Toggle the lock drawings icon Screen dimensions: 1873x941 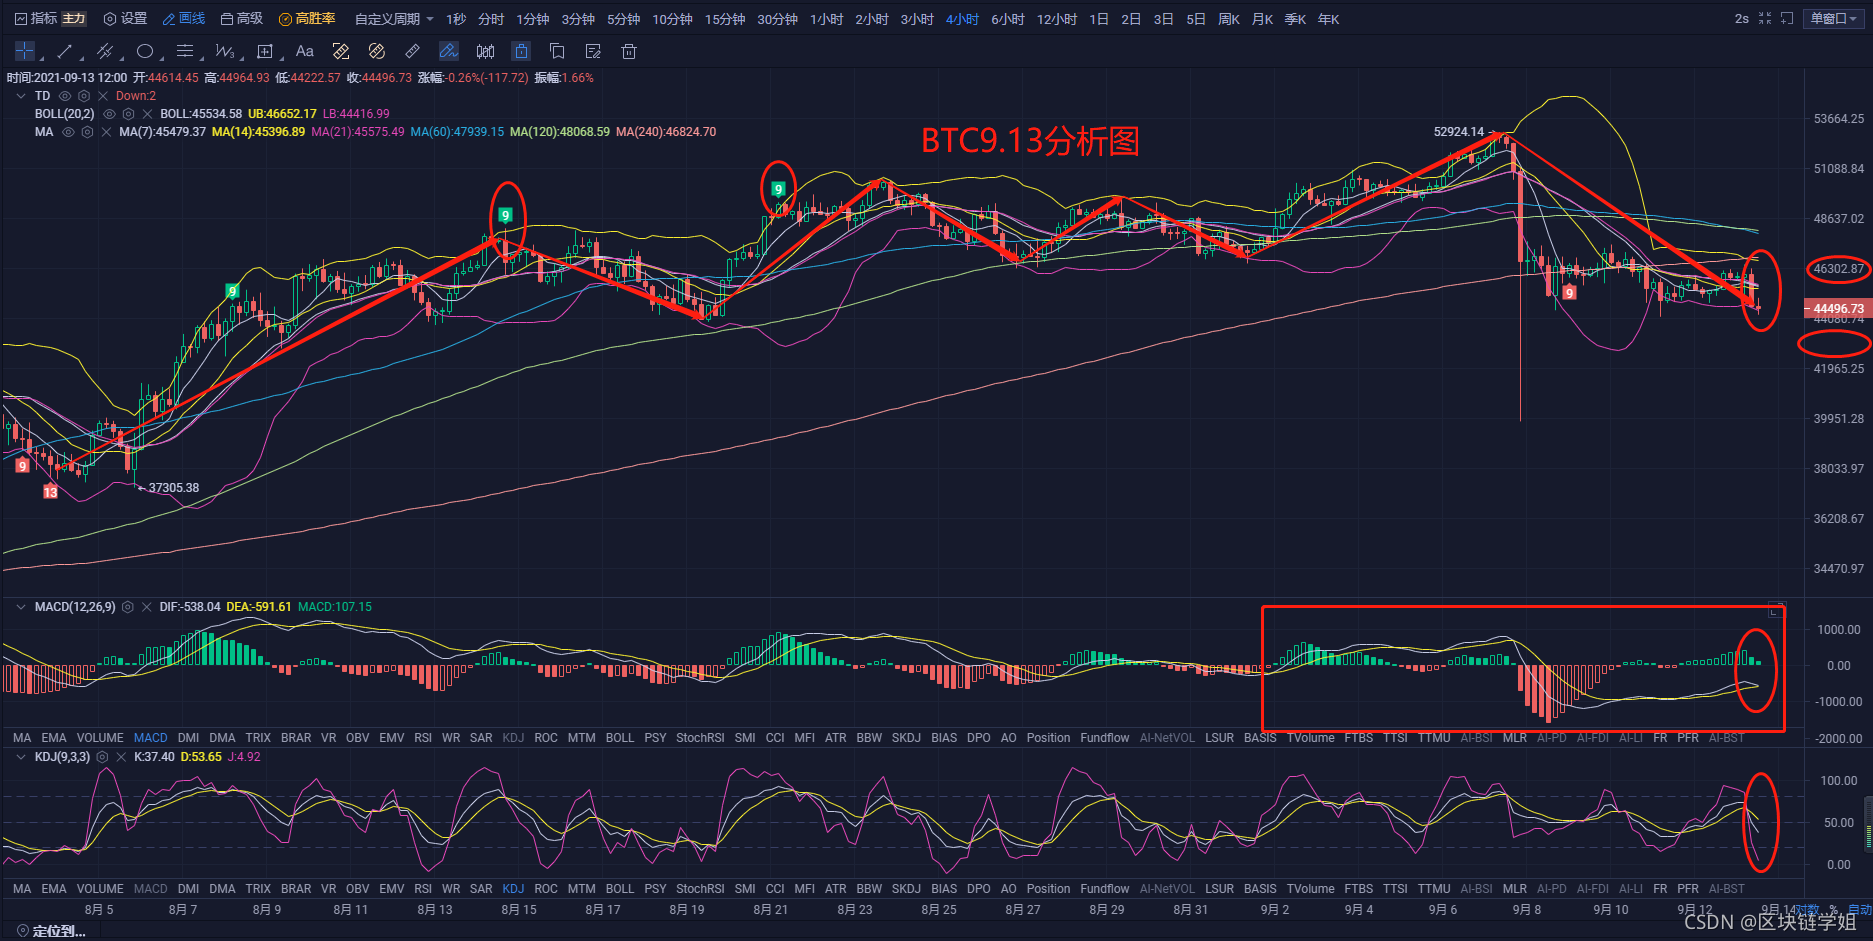pos(521,51)
